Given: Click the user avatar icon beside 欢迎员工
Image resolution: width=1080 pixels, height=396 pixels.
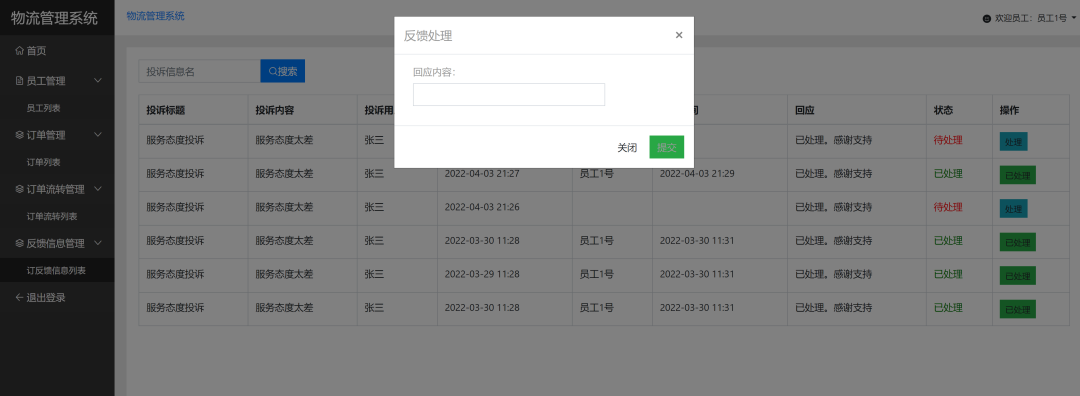Looking at the screenshot, I should coord(986,19).
